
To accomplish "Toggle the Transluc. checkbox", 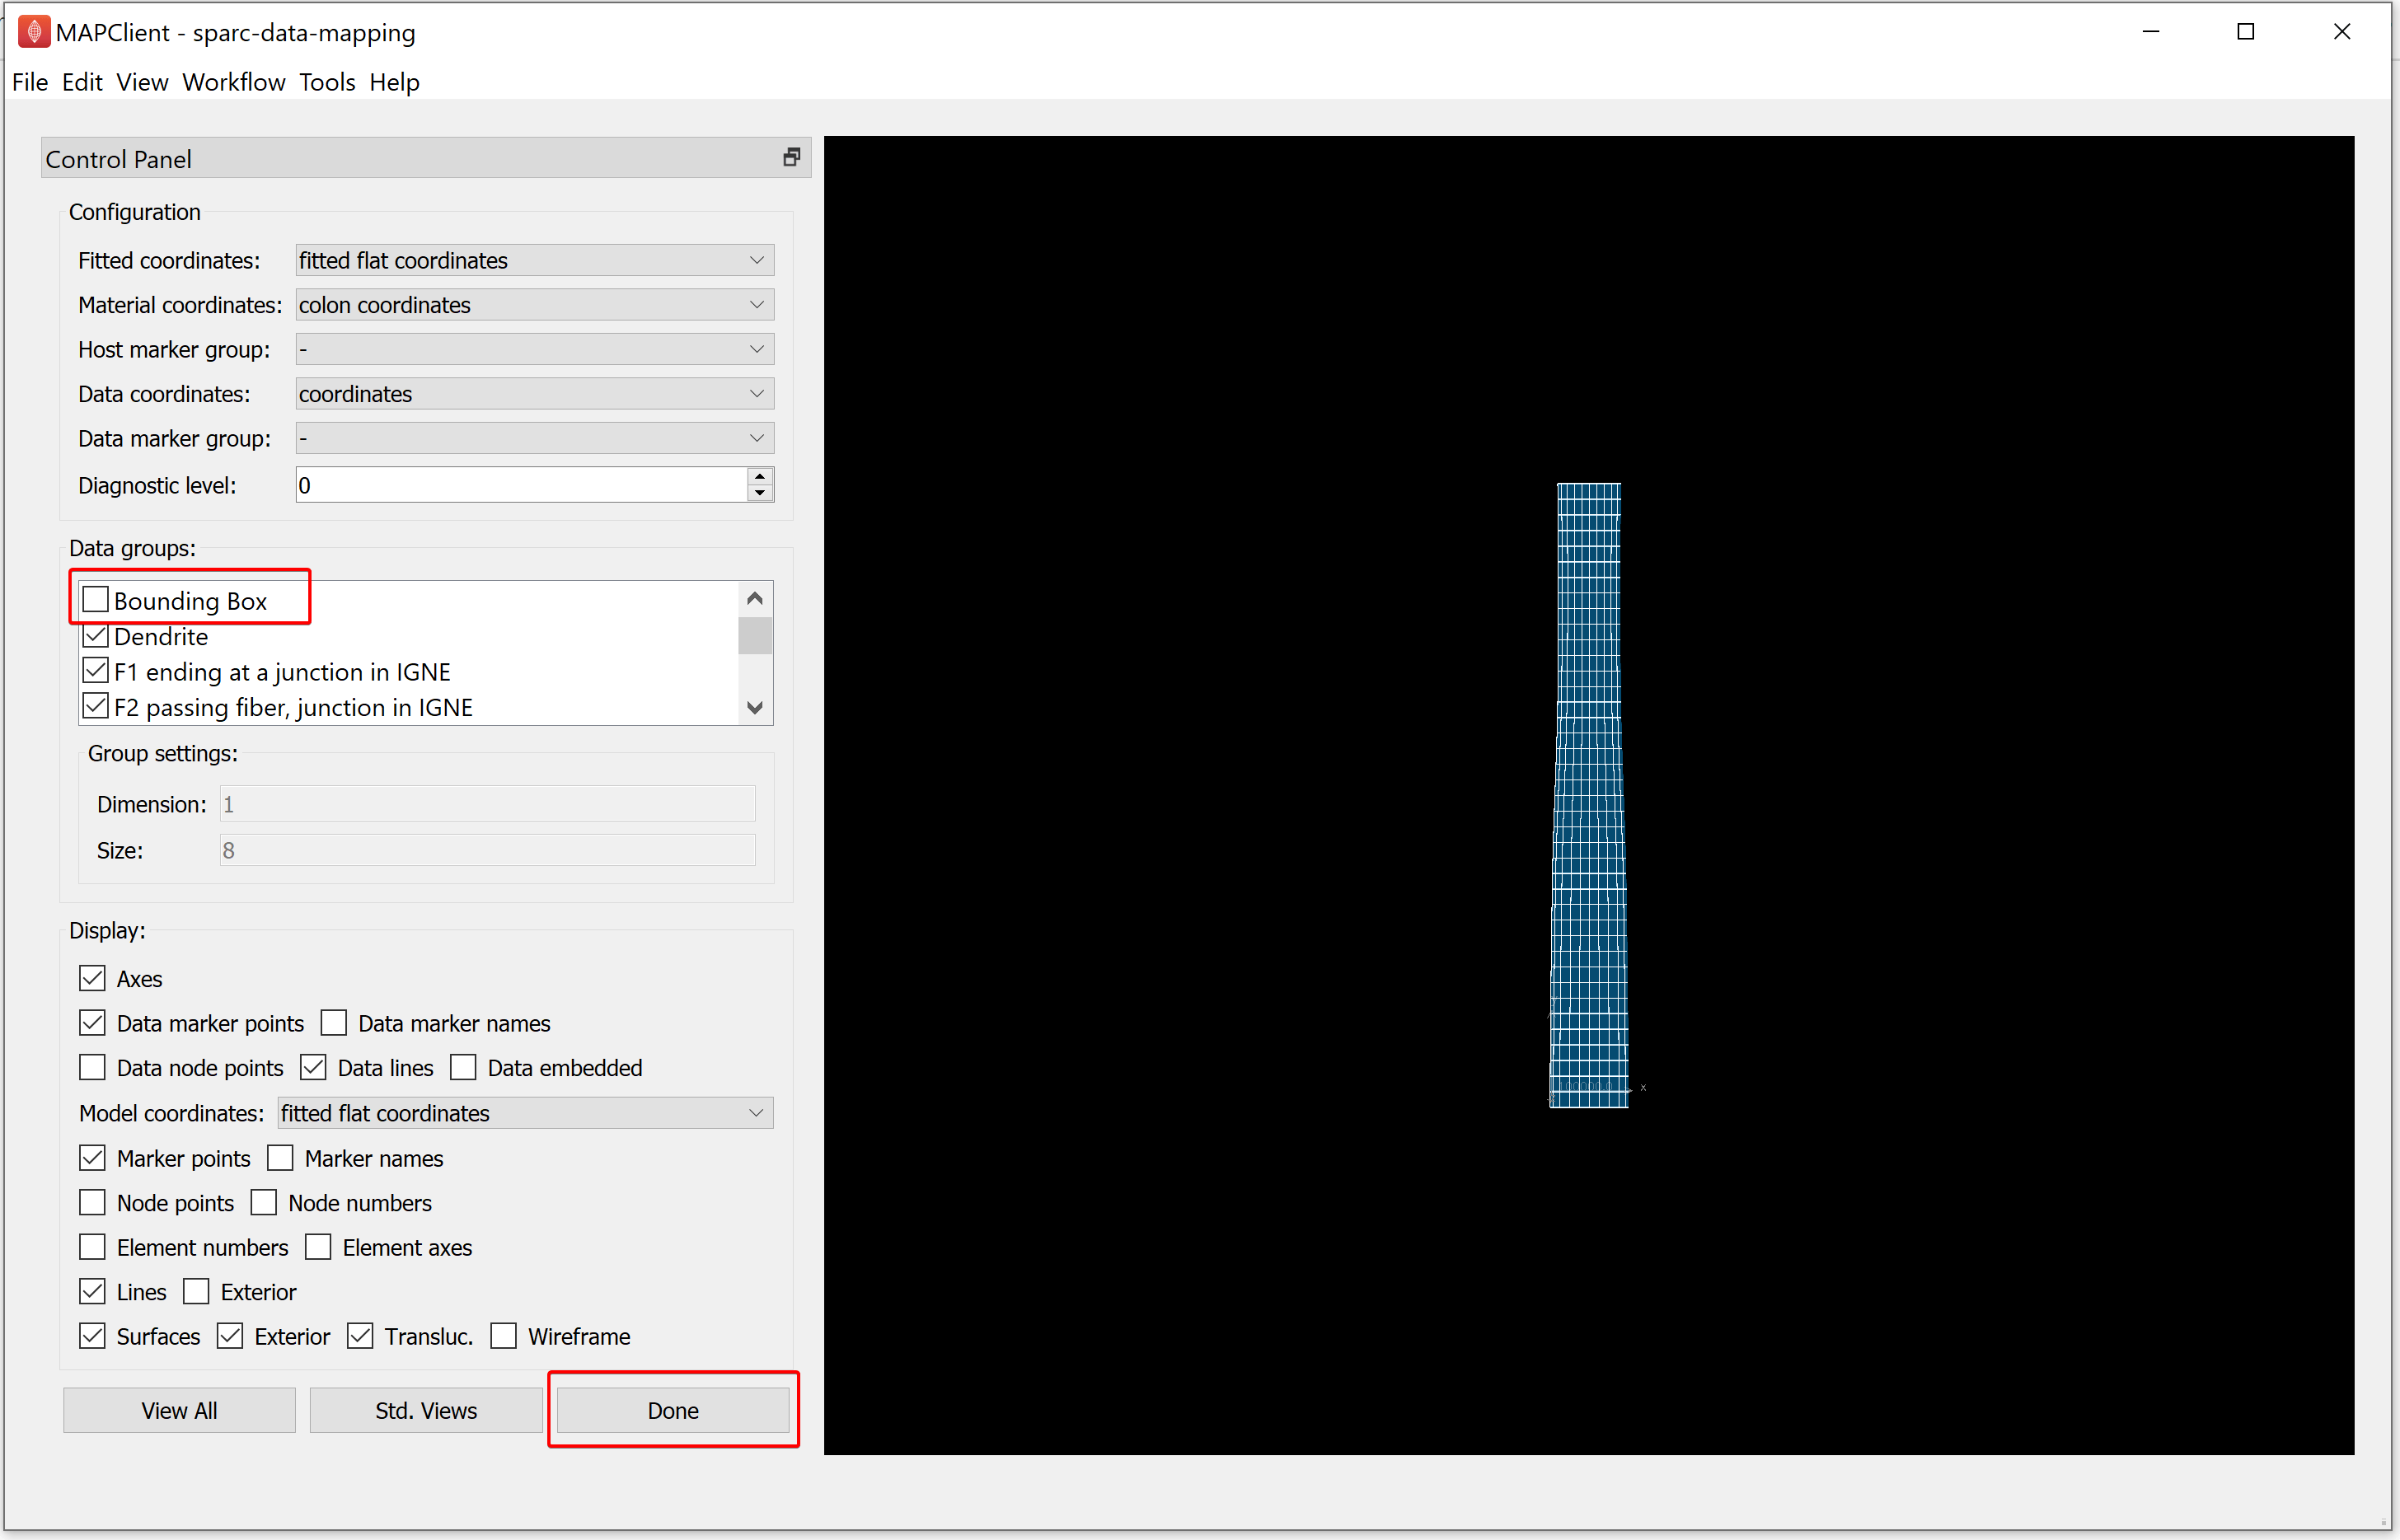I will tap(360, 1336).
